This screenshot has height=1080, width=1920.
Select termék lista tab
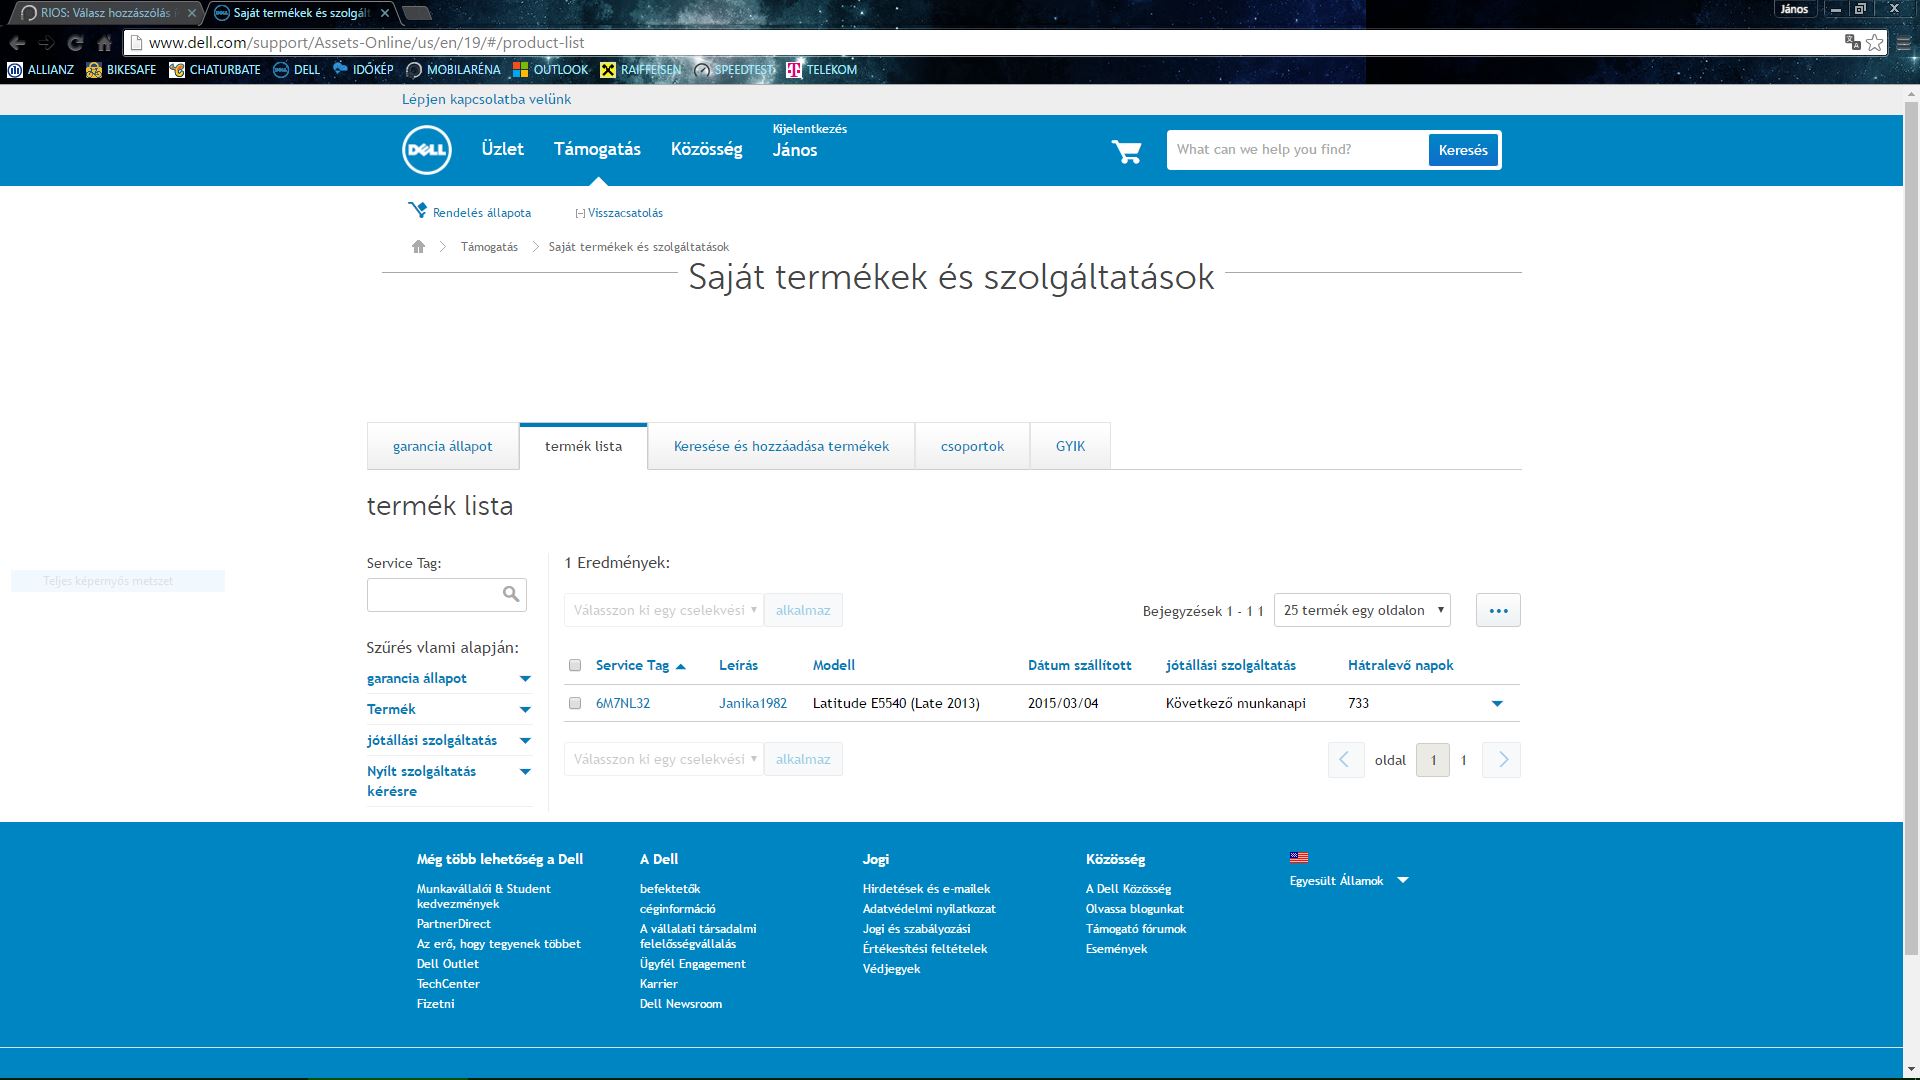[x=584, y=446]
